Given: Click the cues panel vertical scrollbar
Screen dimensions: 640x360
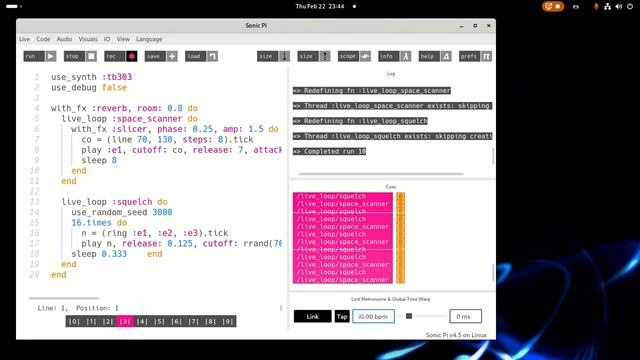Looking at the screenshot, I should [x=493, y=272].
